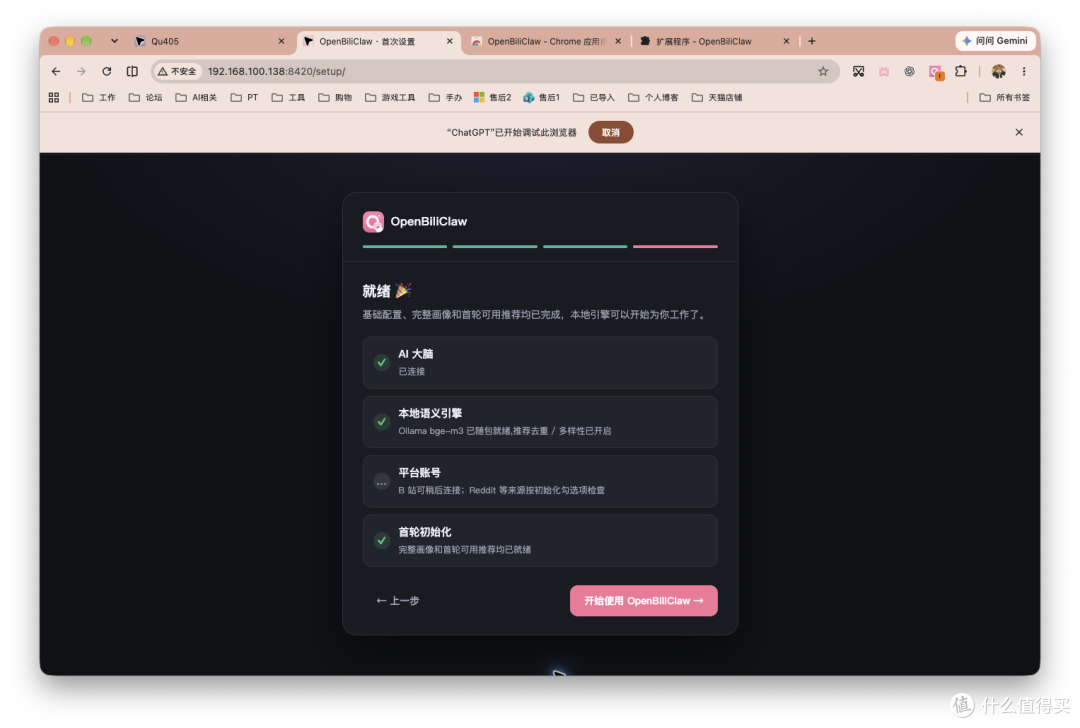1080x728 pixels.
Task: Click the browser forward arrow
Action: [81, 71]
